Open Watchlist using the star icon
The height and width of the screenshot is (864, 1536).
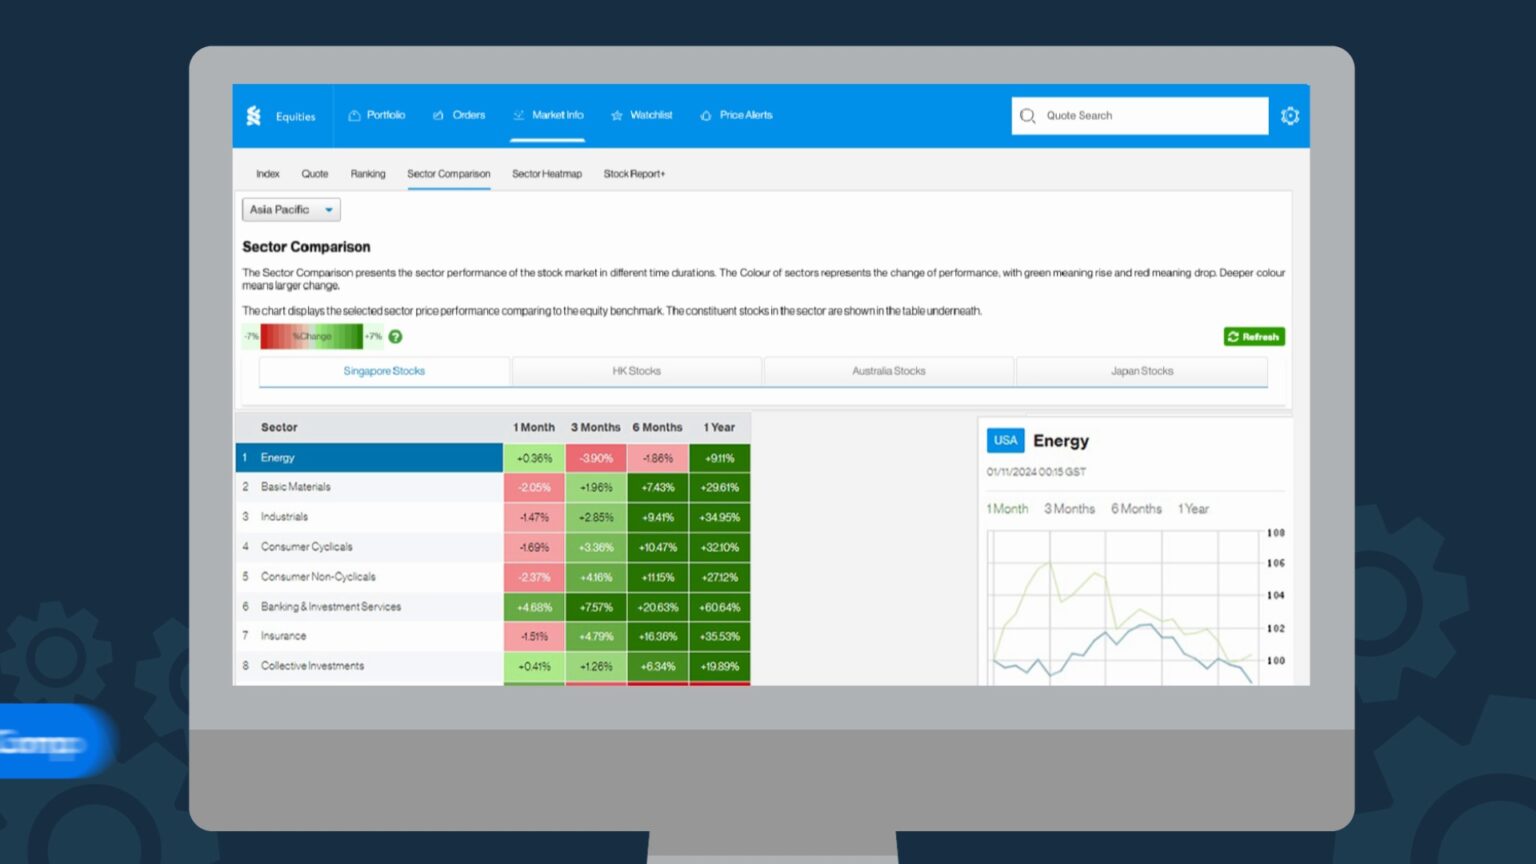pyautogui.click(x=617, y=115)
